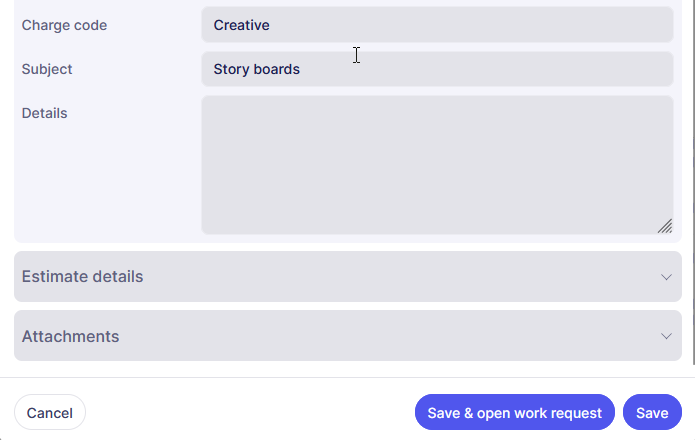Screen dimensions: 695x440
Task: Click the Charge code label
Action: pos(64,25)
